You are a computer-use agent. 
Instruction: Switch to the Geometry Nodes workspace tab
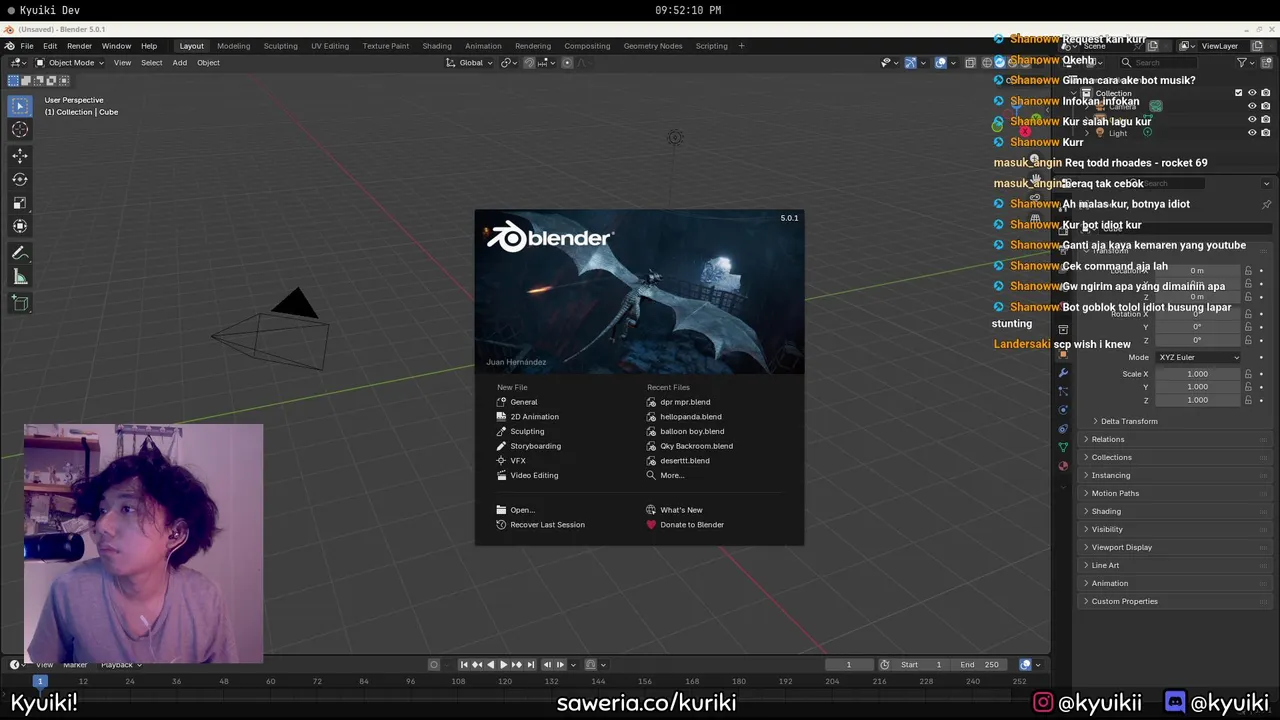(x=653, y=46)
